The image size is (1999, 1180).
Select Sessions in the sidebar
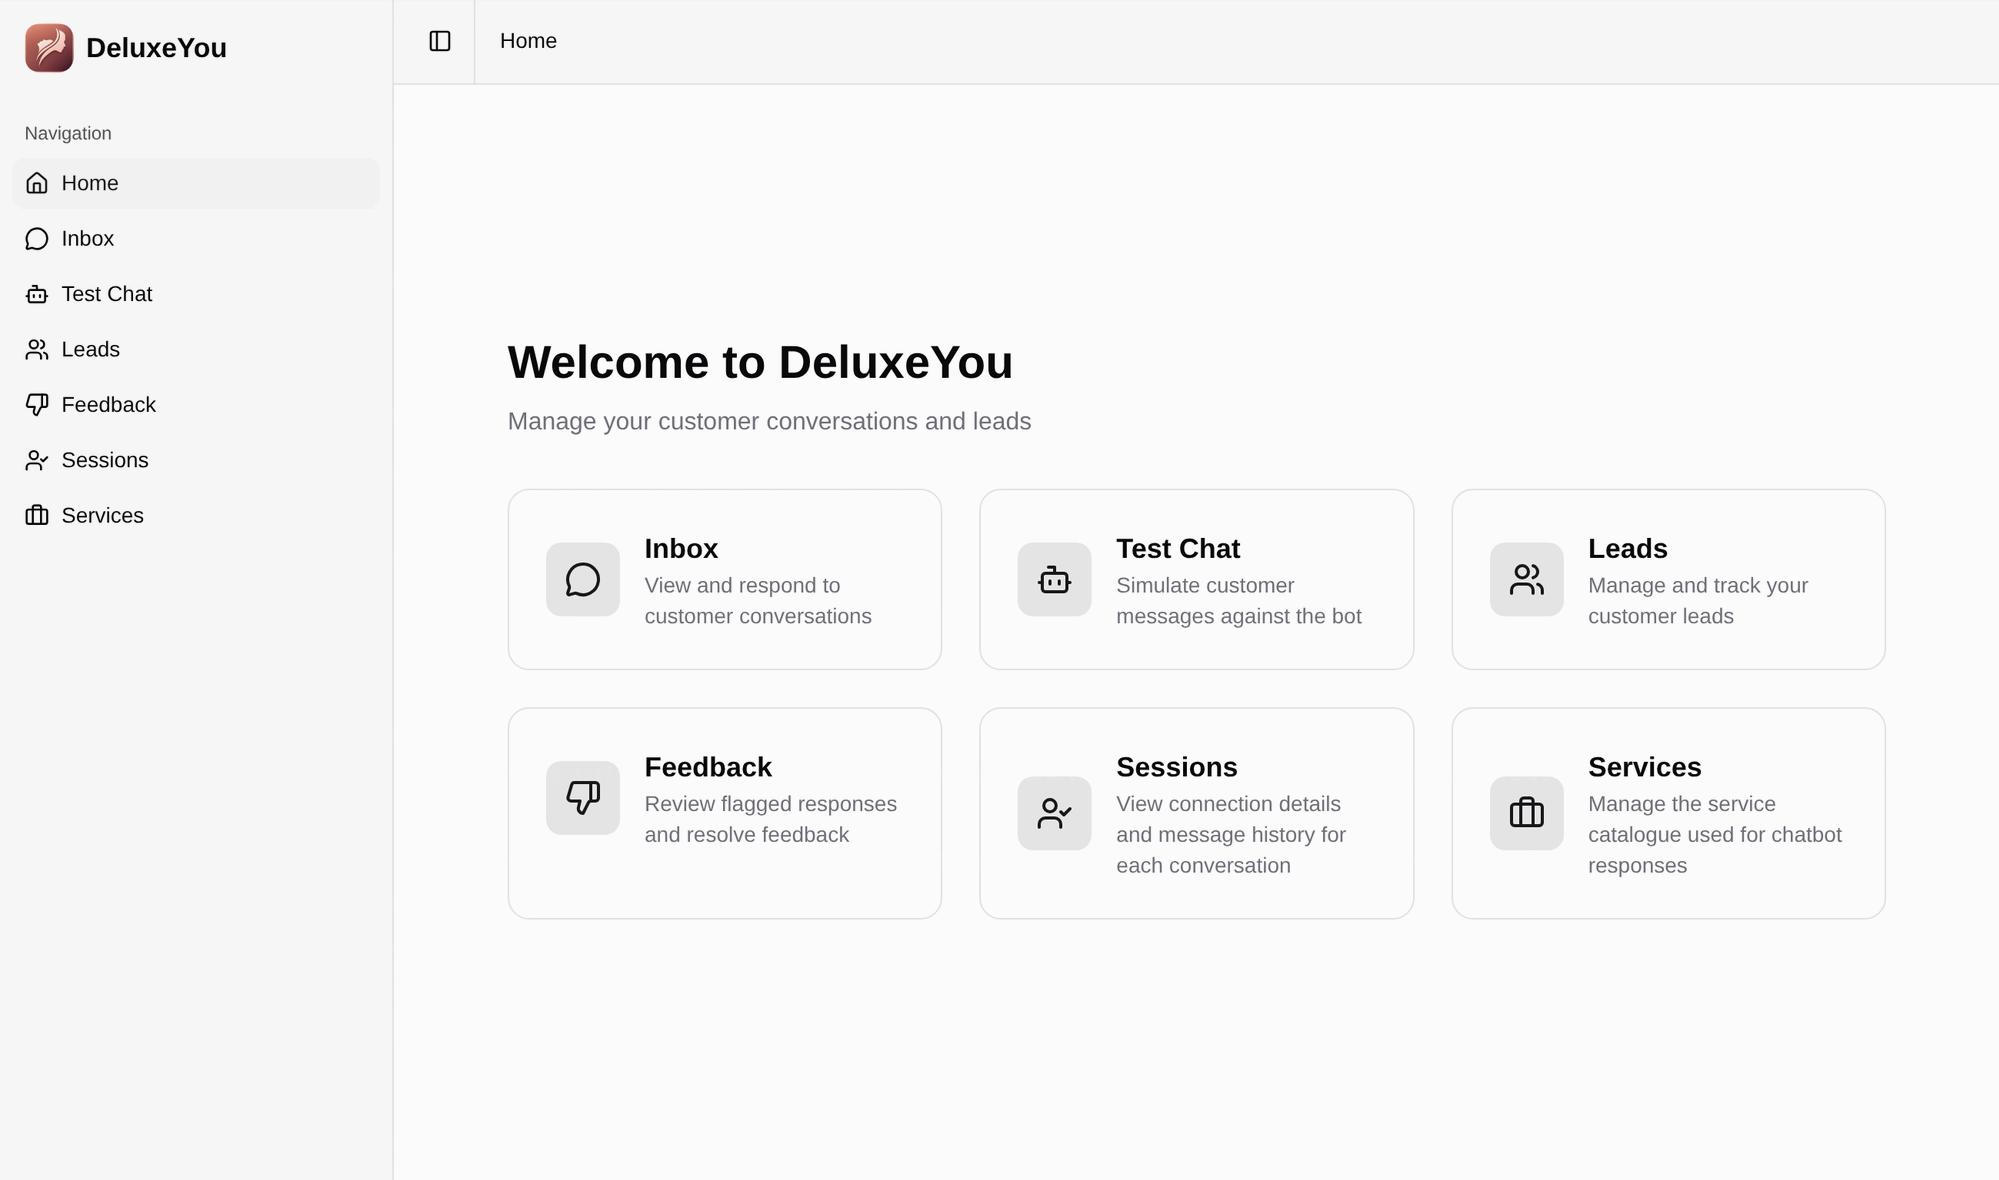click(x=196, y=460)
